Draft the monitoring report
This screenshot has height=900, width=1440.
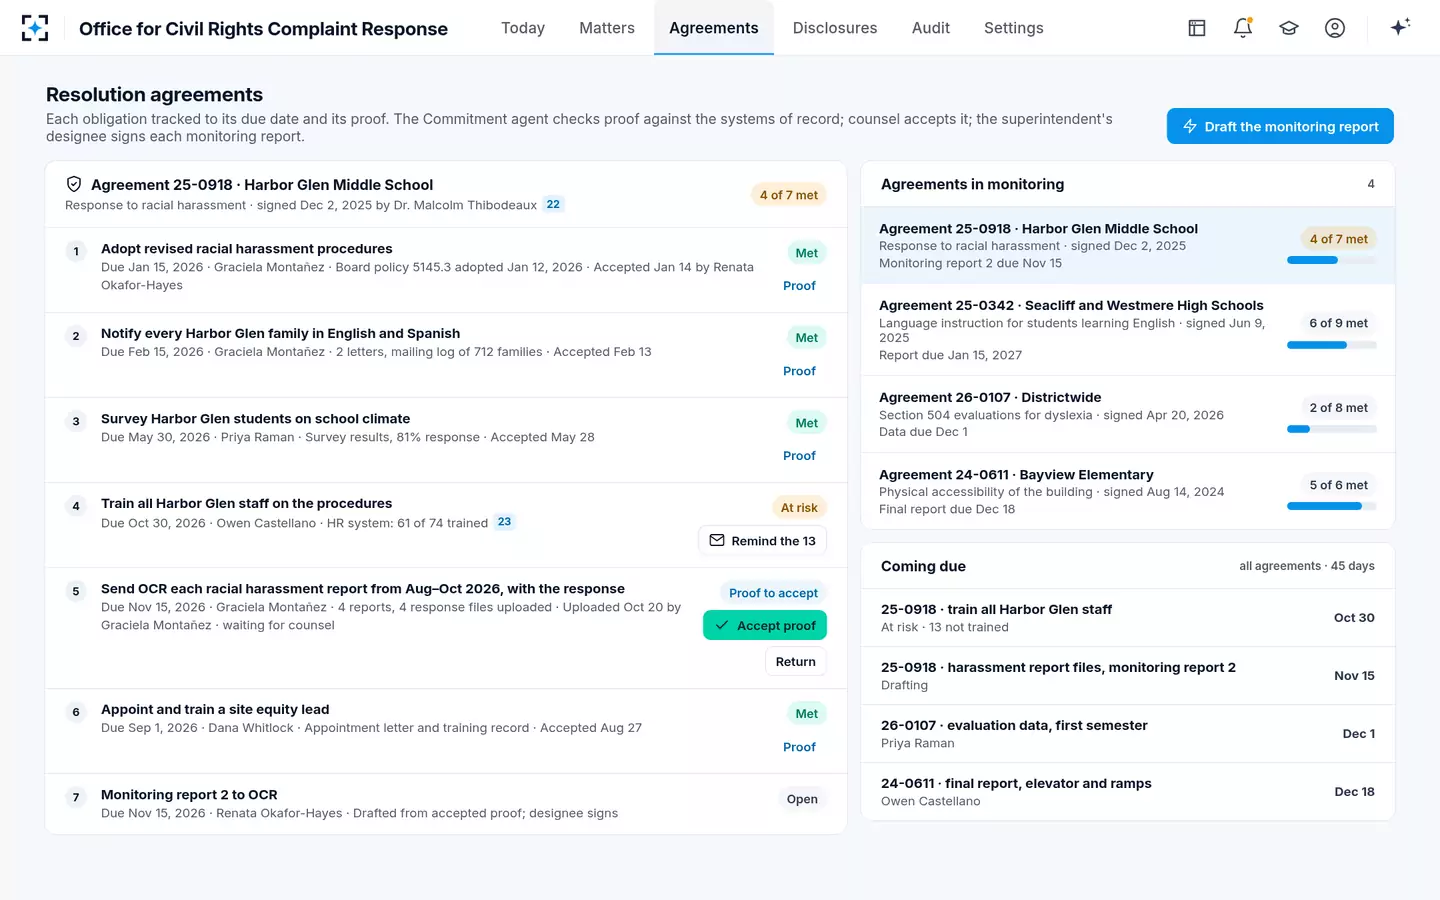(x=1280, y=126)
